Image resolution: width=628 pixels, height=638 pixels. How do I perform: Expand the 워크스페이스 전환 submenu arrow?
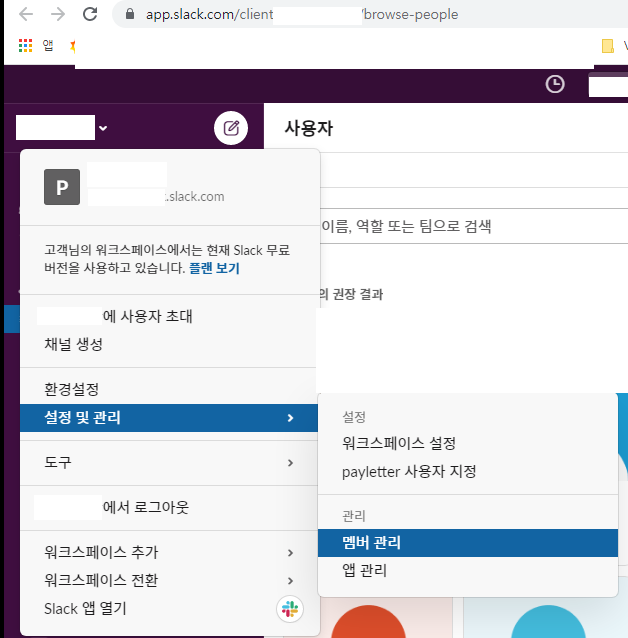(290, 581)
